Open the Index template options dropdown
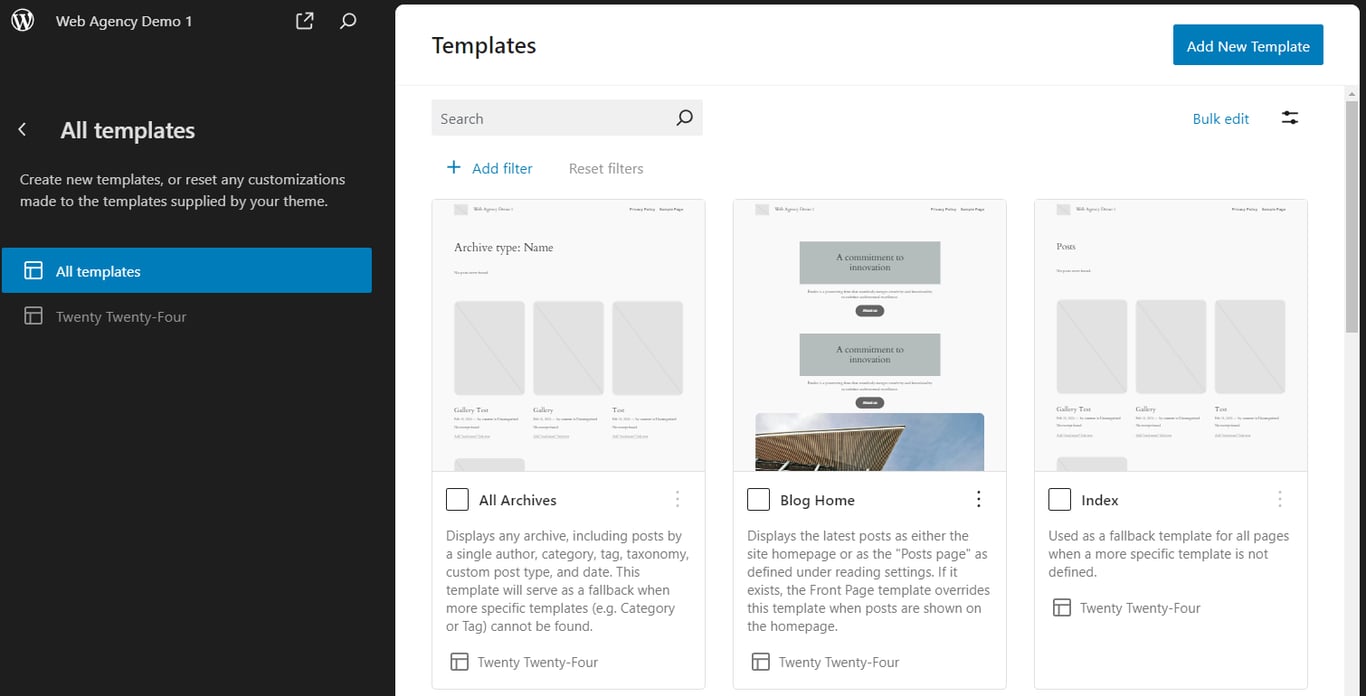The image size is (1366, 696). coord(1280,498)
